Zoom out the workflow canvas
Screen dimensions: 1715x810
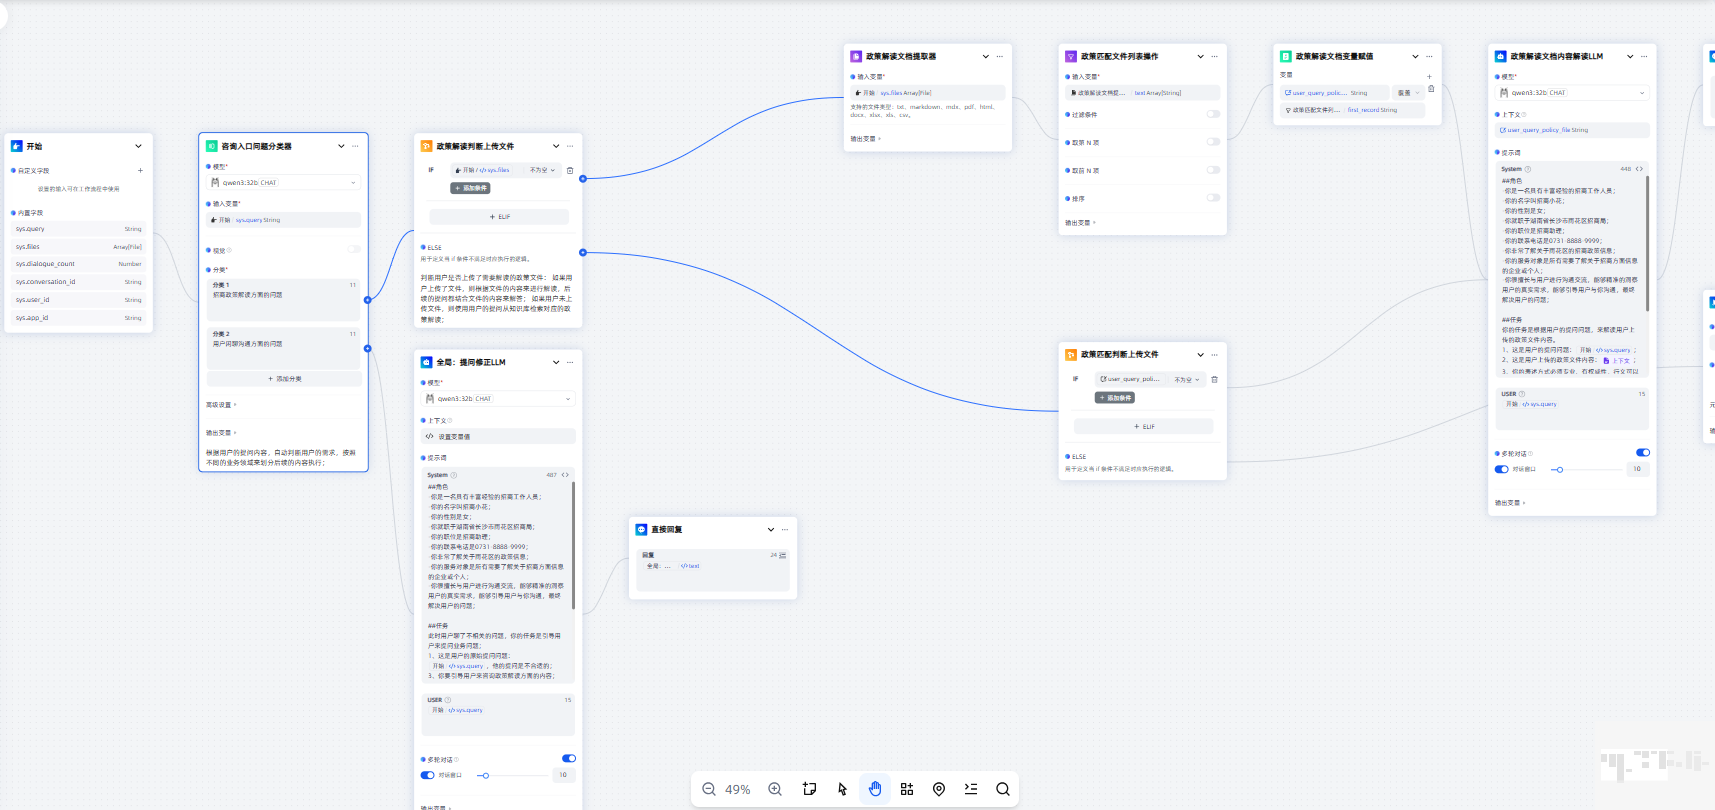(709, 789)
